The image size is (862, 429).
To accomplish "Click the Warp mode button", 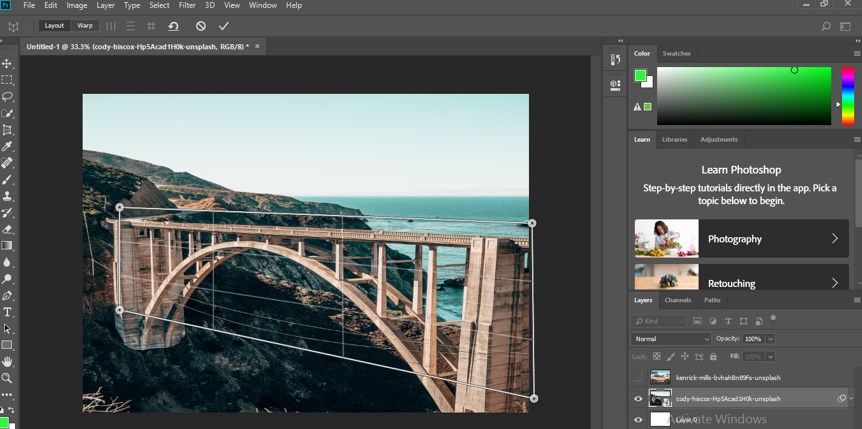I will click(85, 26).
